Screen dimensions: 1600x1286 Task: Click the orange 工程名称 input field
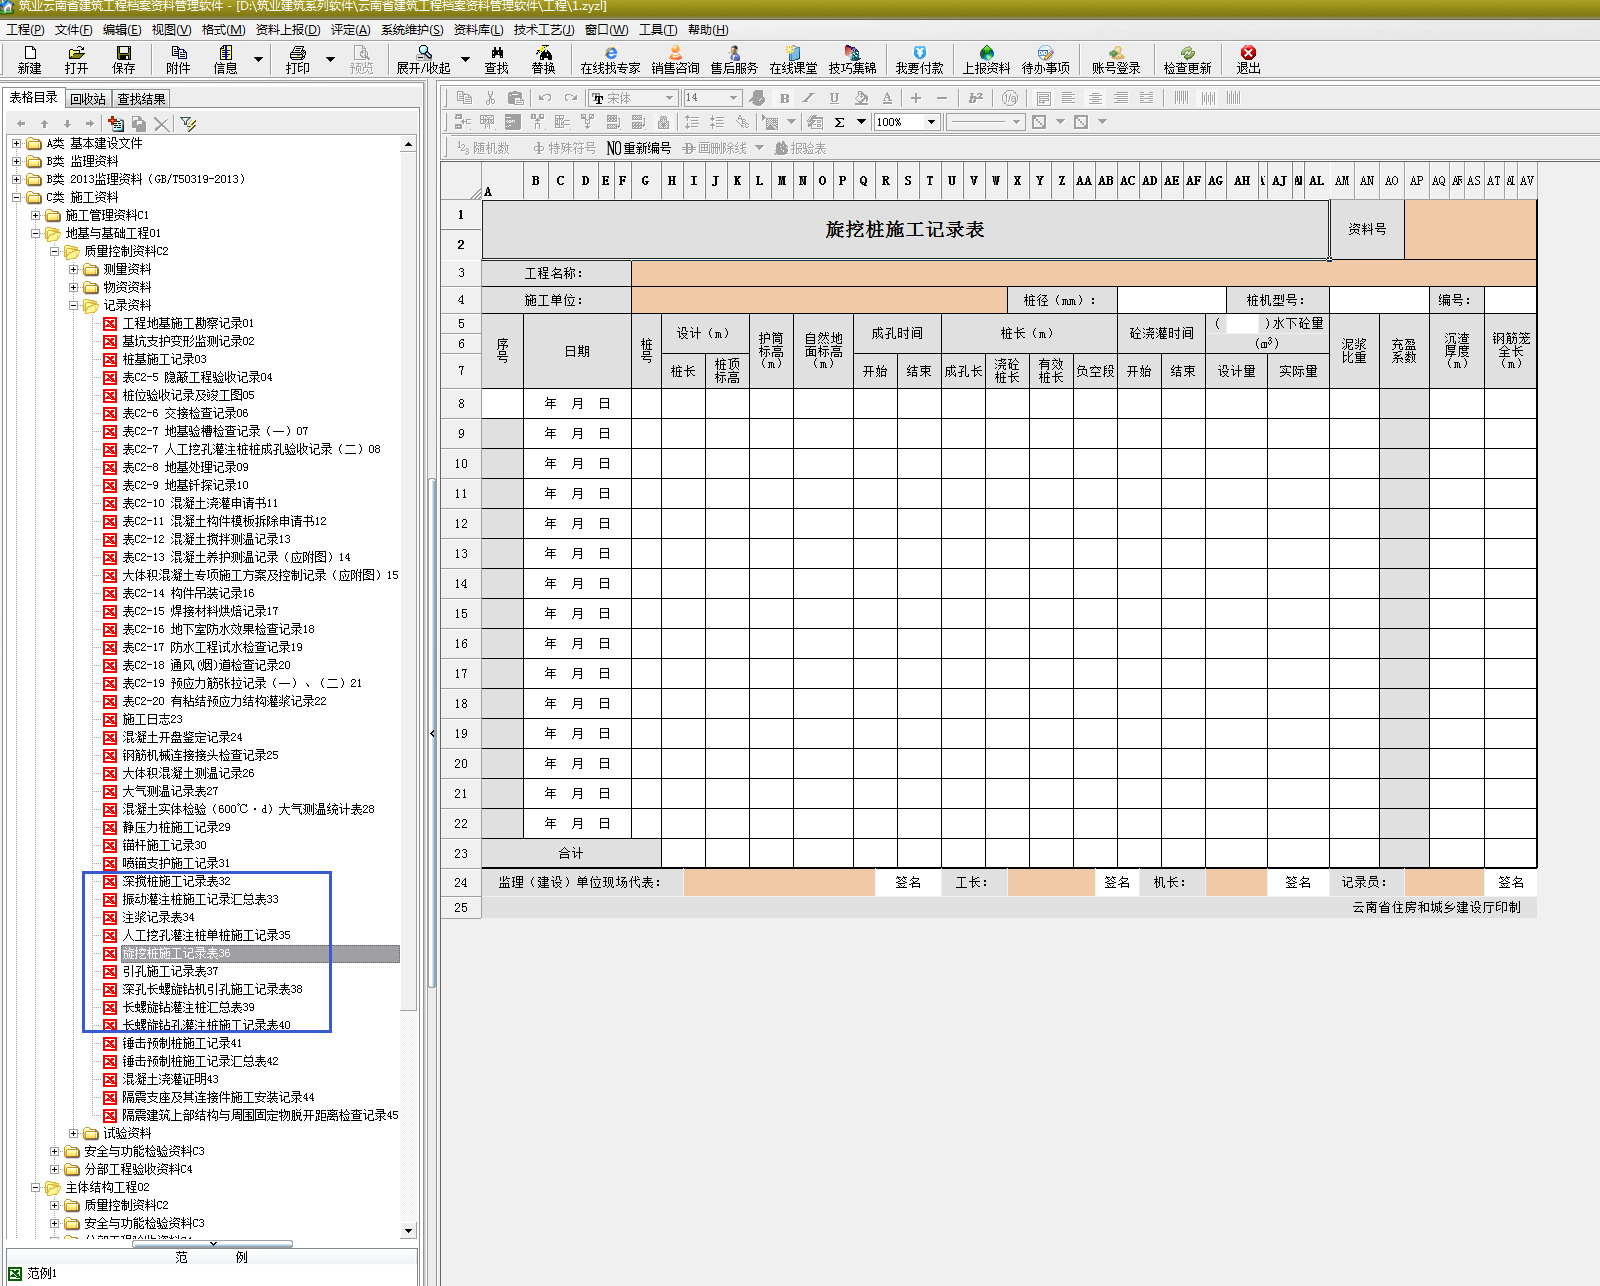1084,273
